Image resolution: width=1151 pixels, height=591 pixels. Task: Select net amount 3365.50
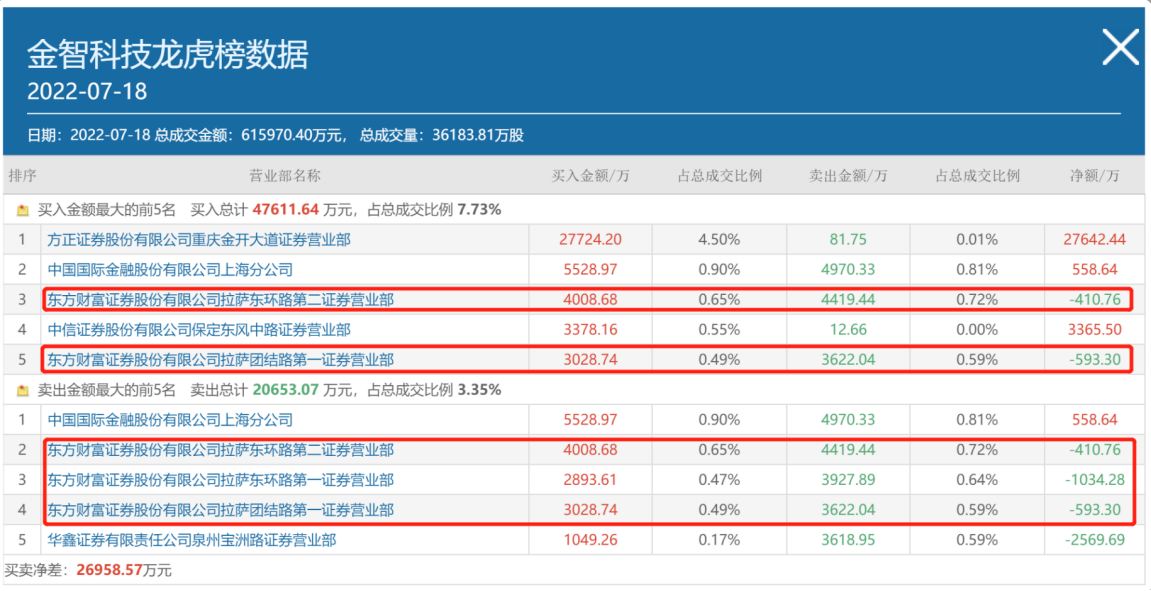coord(1094,330)
